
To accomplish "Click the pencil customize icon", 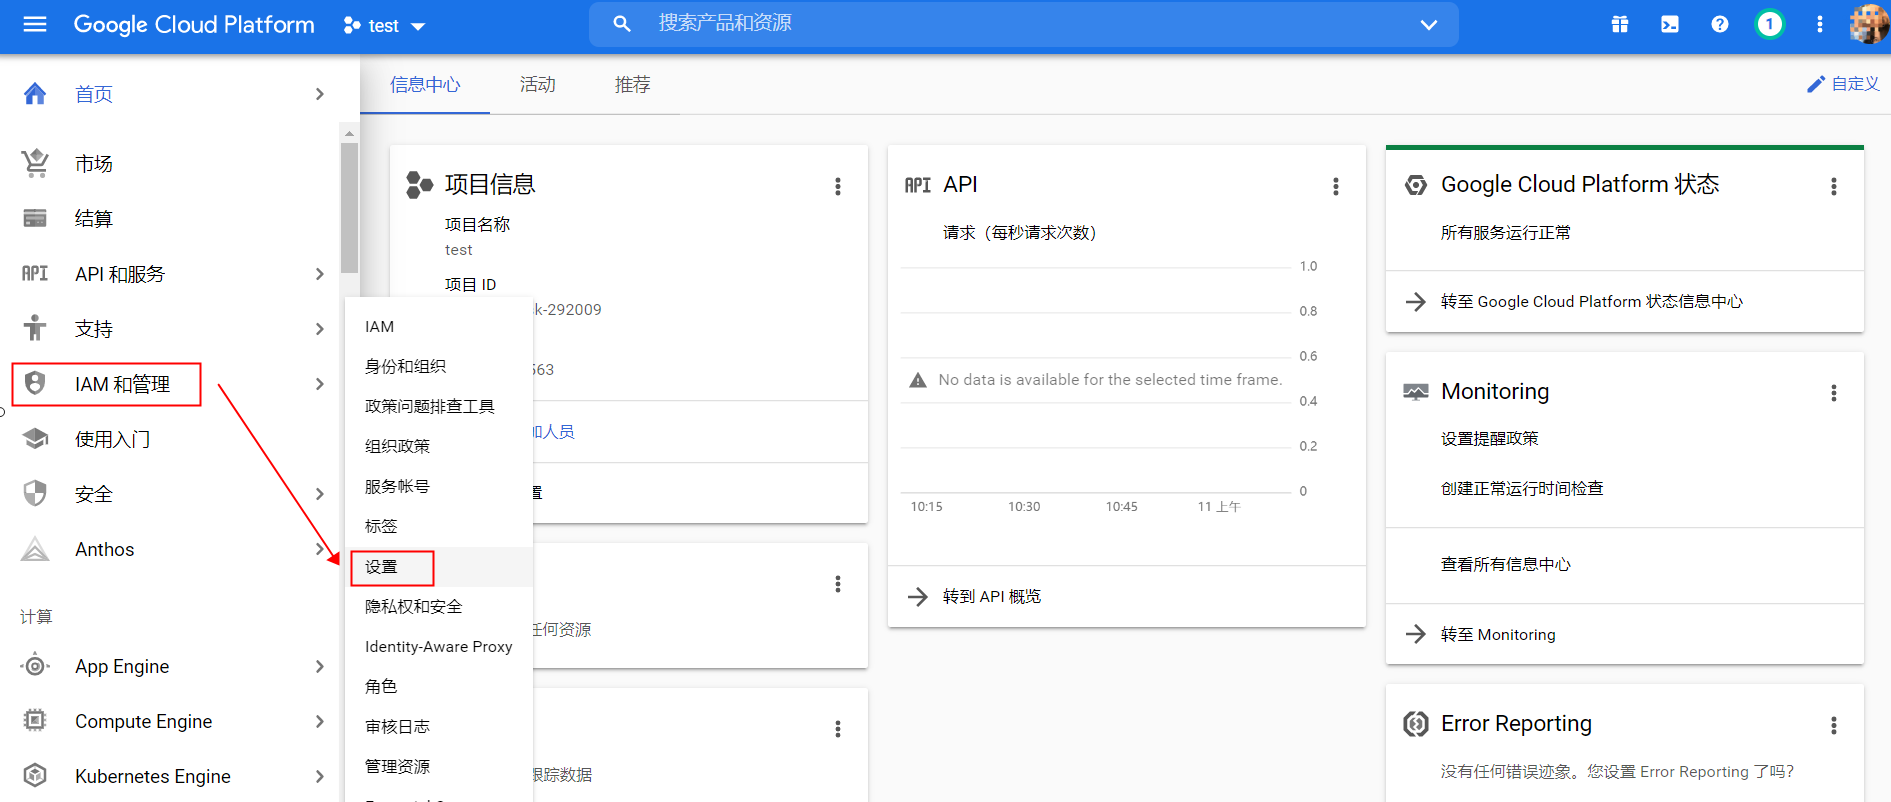I will [x=1816, y=84].
